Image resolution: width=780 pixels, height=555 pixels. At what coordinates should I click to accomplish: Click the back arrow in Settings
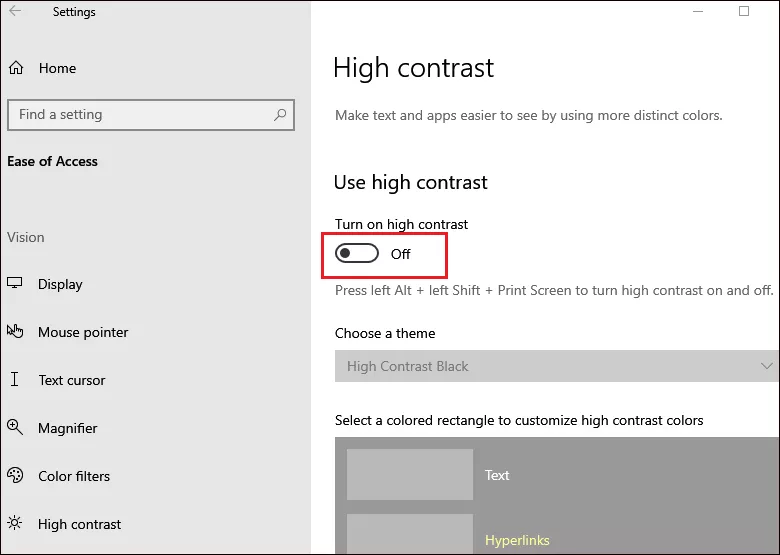[x=15, y=11]
